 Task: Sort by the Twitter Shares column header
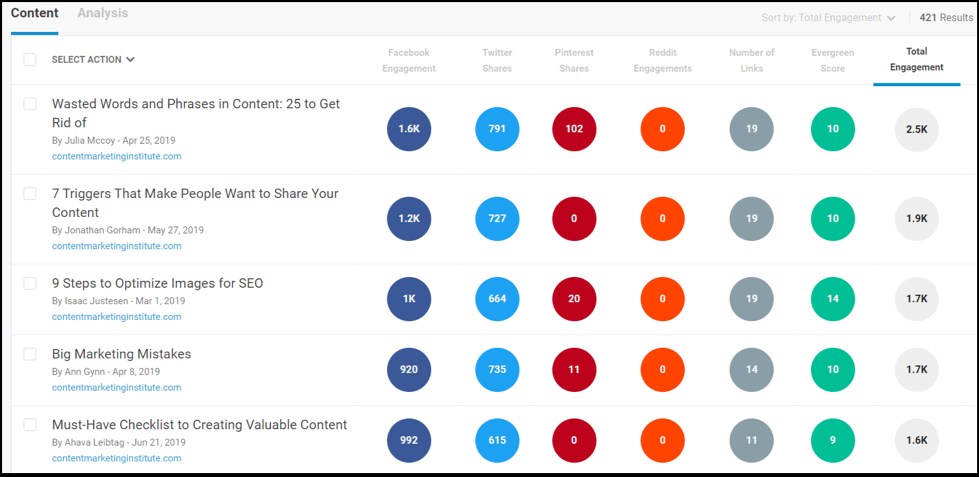497,61
